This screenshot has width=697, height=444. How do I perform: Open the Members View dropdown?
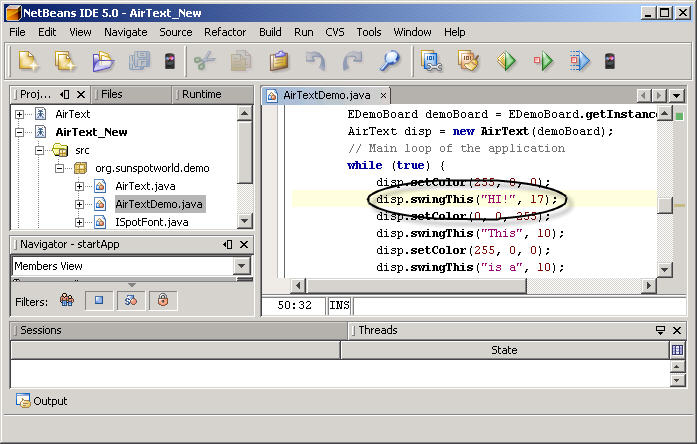(241, 266)
